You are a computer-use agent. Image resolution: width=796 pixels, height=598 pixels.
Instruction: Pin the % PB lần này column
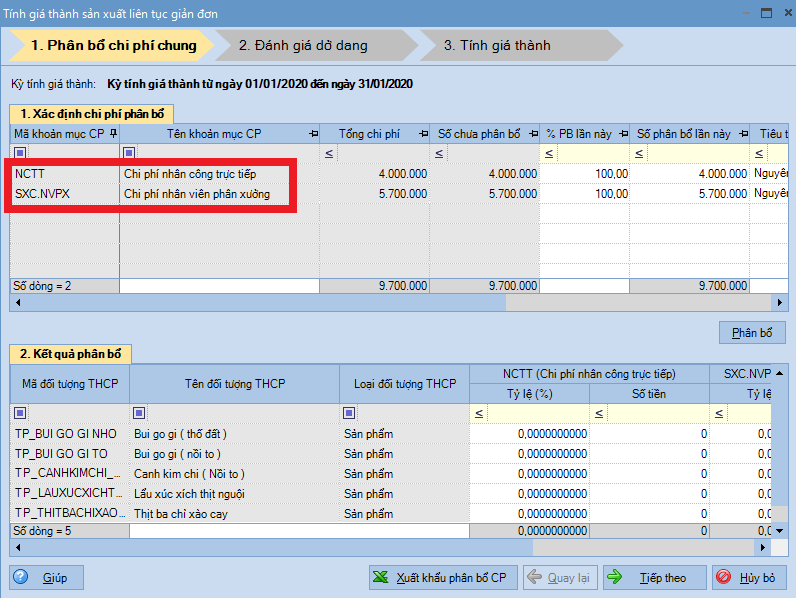[x=622, y=133]
